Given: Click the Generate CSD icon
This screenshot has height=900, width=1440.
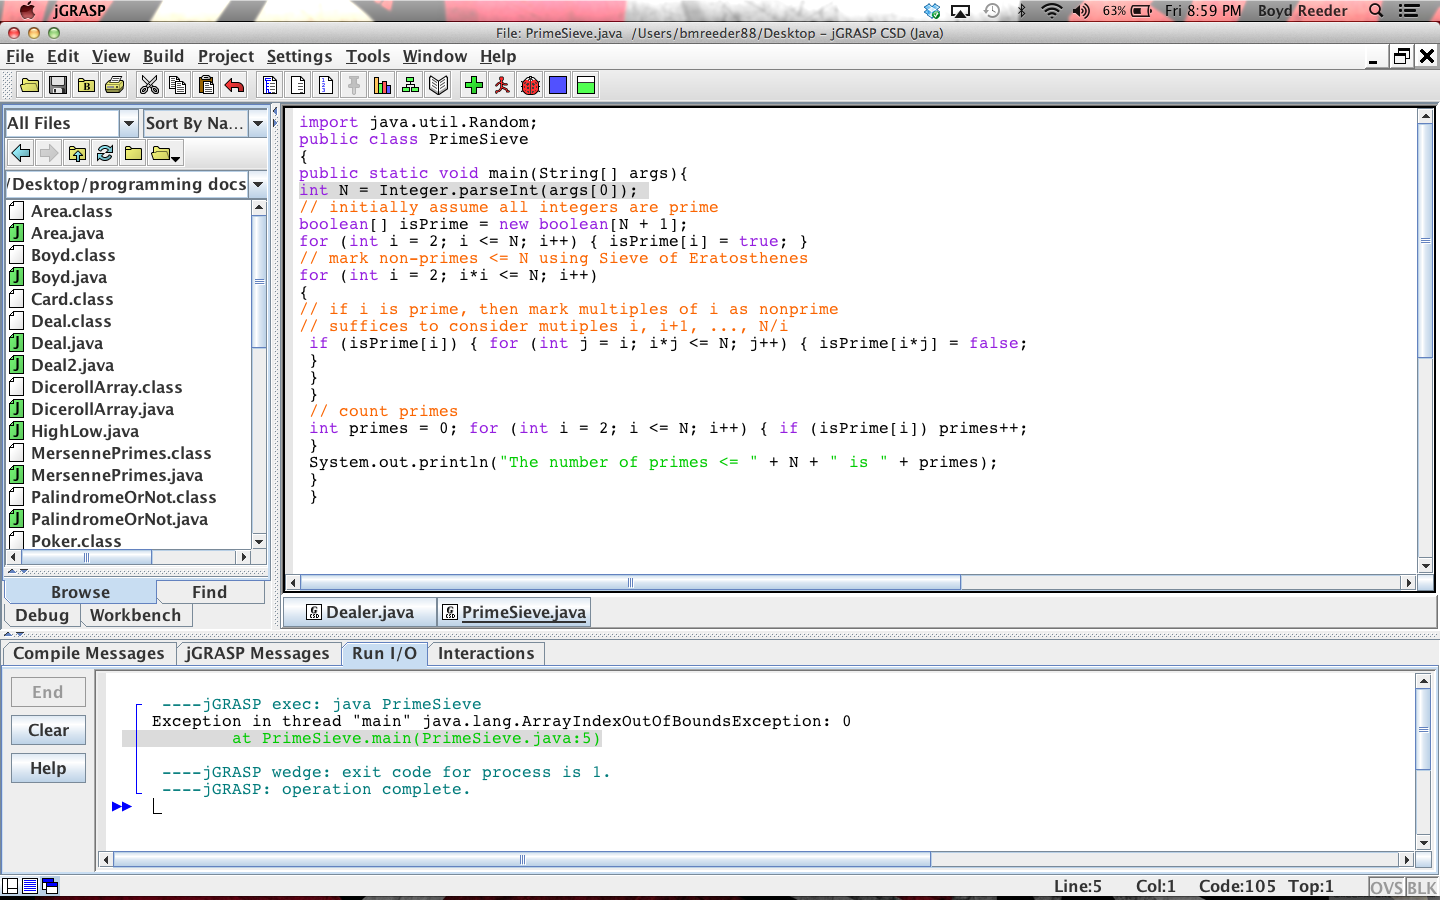Looking at the screenshot, I should coord(270,85).
